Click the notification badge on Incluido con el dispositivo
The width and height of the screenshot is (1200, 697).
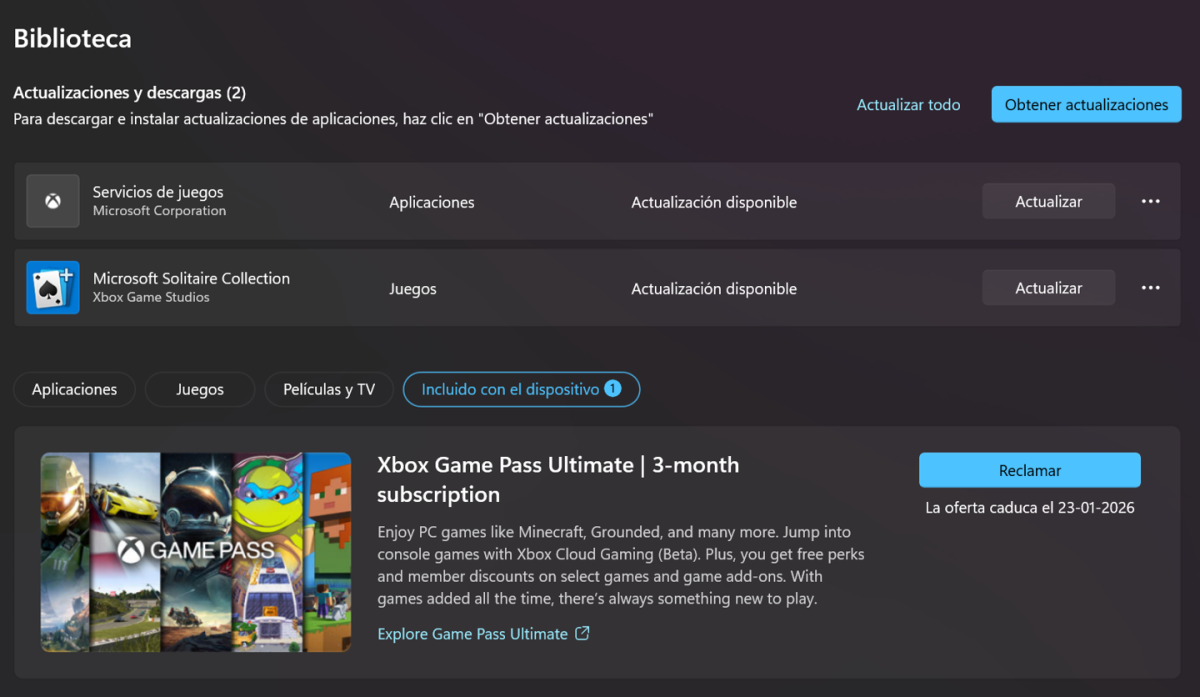click(x=613, y=389)
